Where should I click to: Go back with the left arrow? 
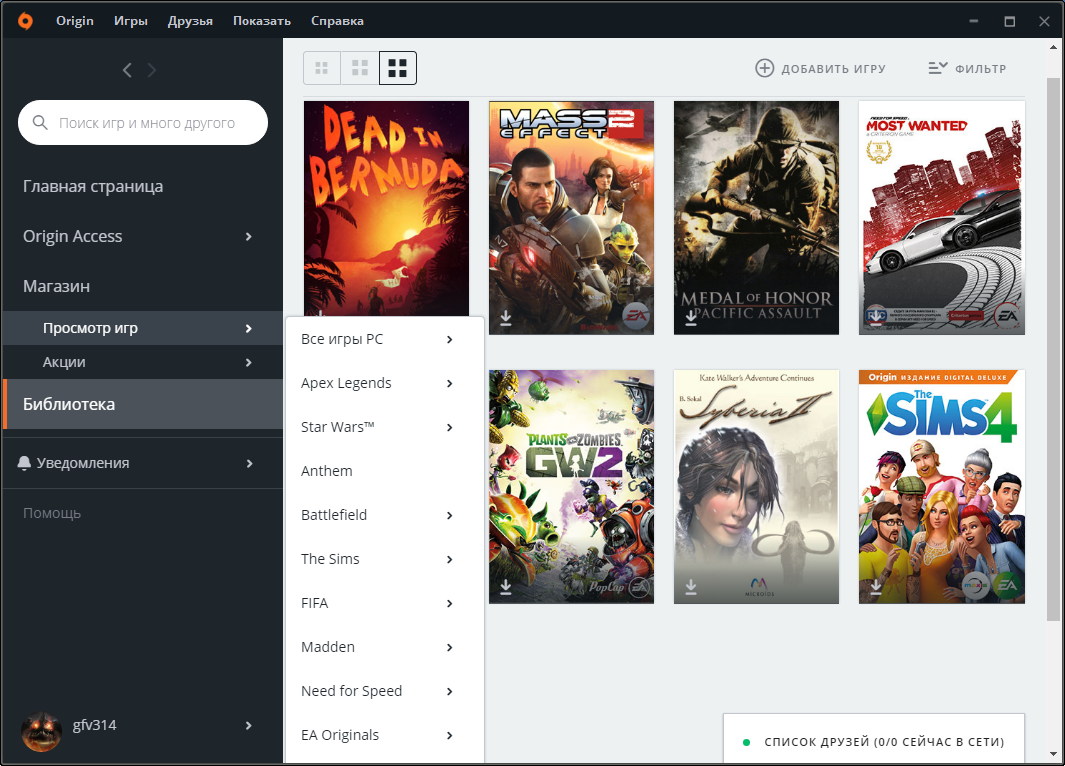[x=127, y=70]
